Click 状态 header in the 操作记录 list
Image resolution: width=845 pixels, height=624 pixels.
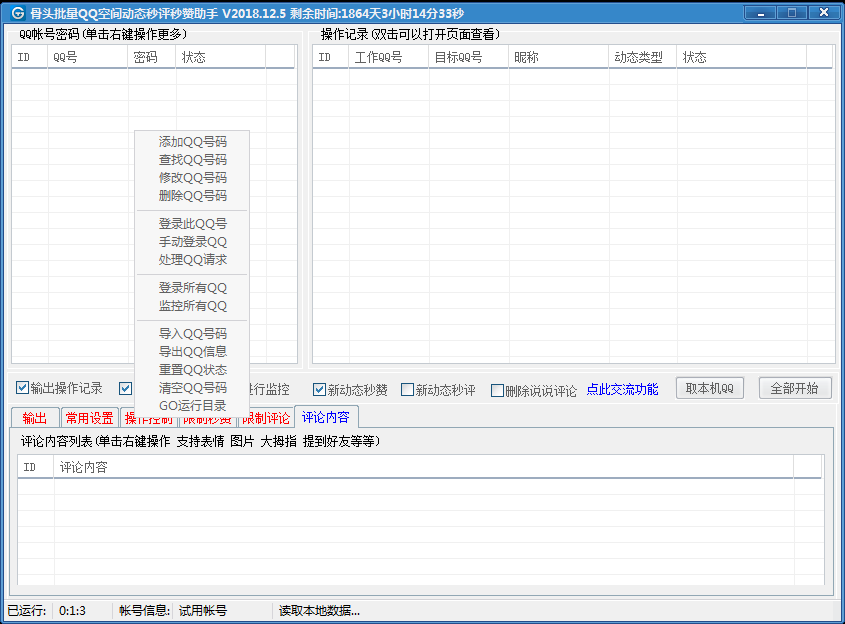tap(742, 57)
